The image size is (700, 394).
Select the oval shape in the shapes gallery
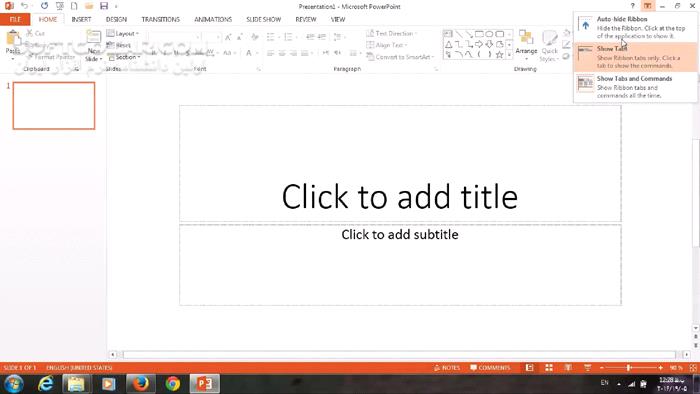pyautogui.click(x=489, y=34)
